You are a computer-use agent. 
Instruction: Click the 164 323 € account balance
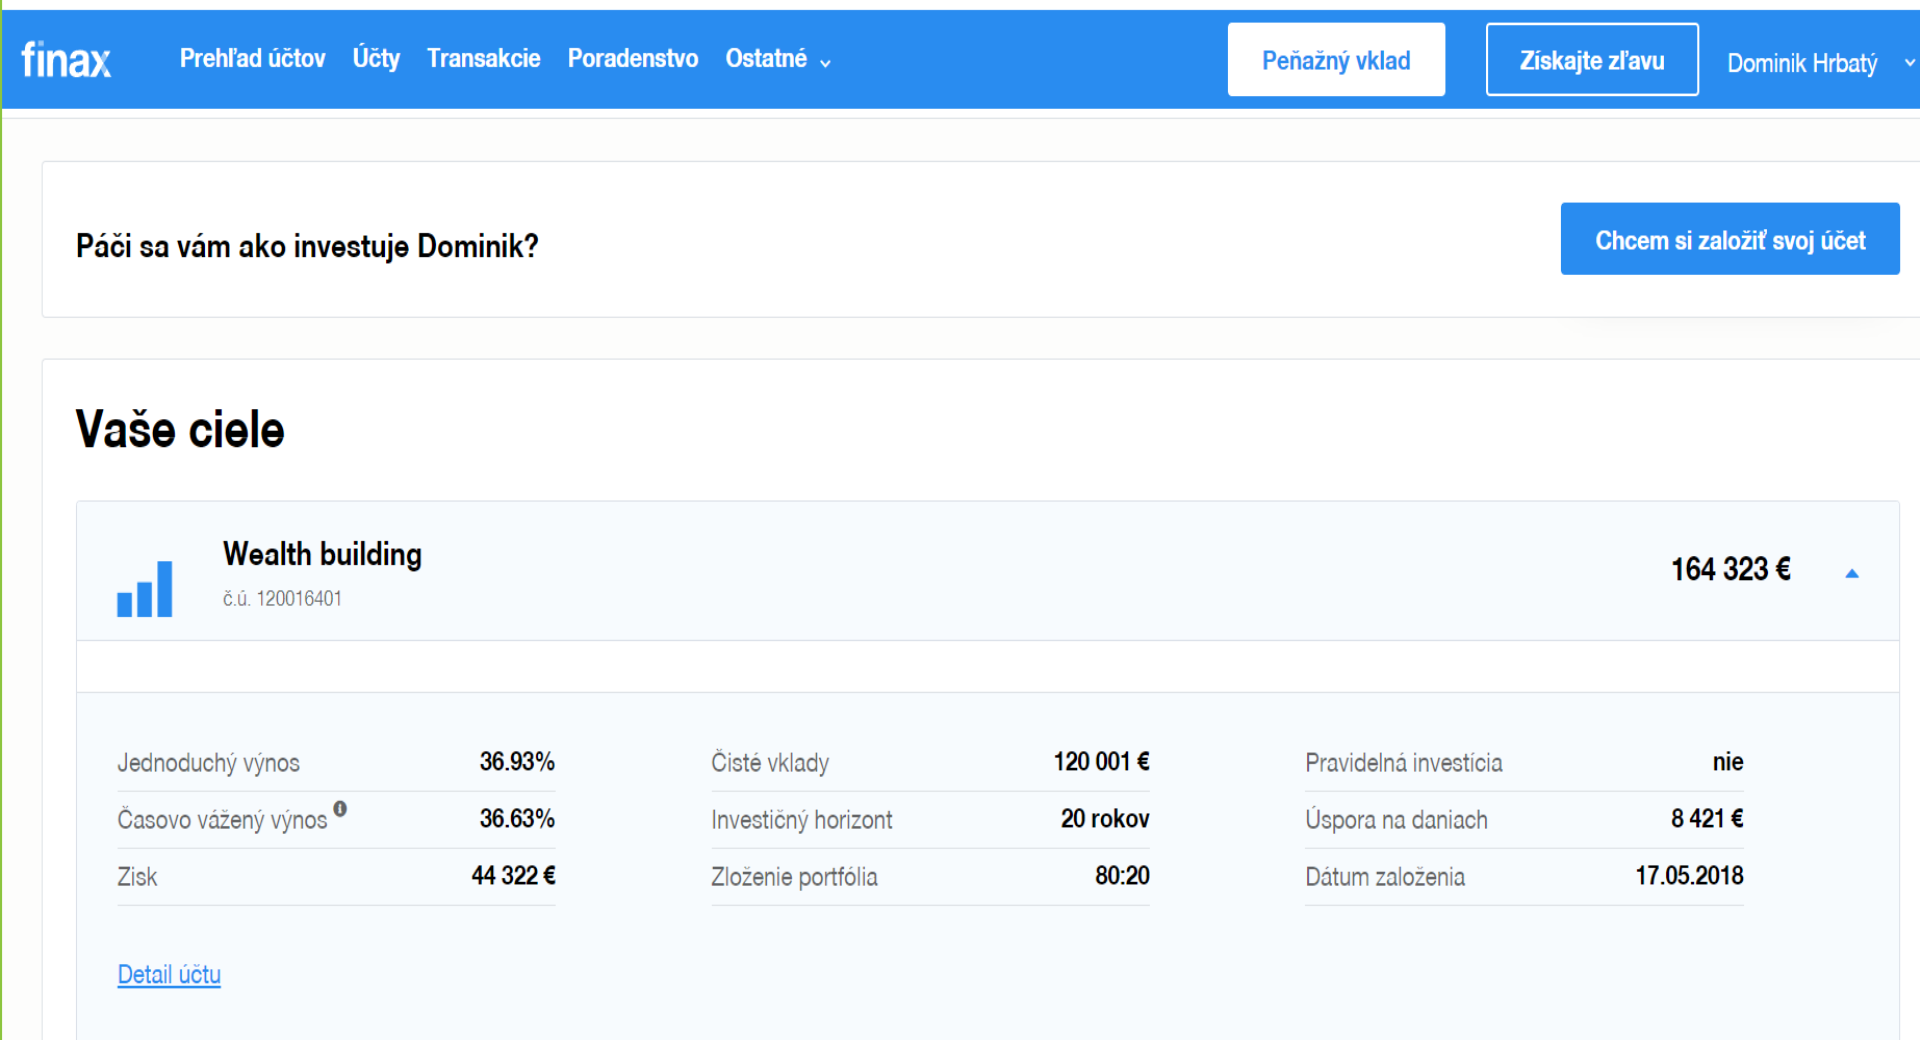click(1730, 569)
